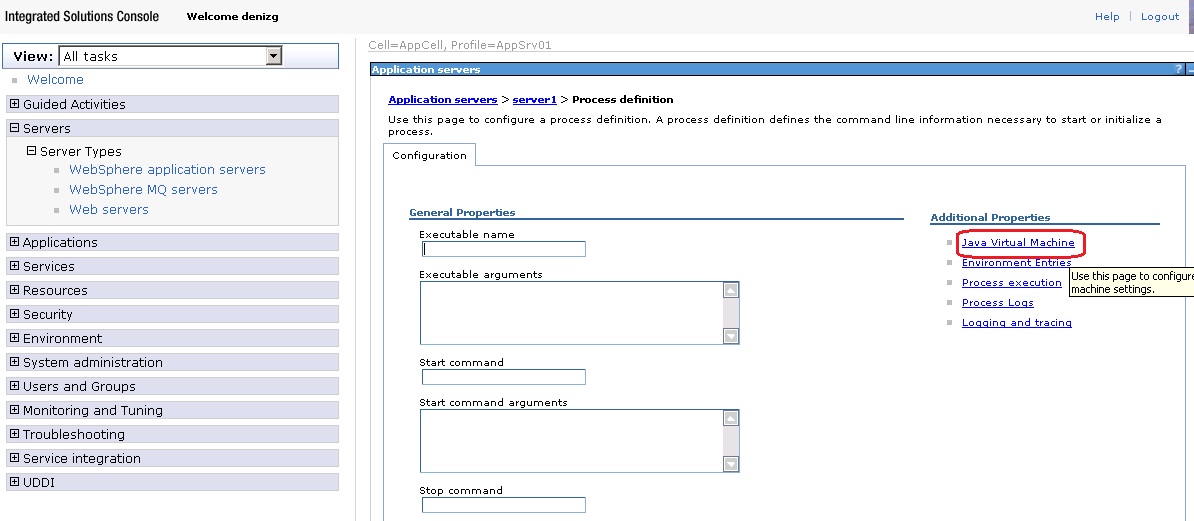Screen dimensions: 1194x521
Task: Open the Process Logs link
Action: 997,303
